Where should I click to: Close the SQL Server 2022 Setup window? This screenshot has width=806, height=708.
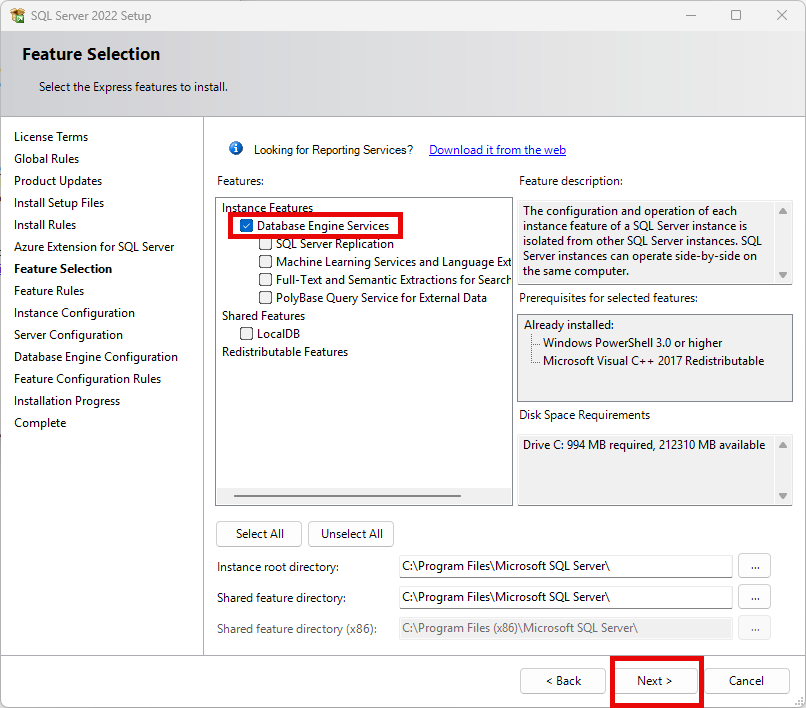(x=782, y=15)
